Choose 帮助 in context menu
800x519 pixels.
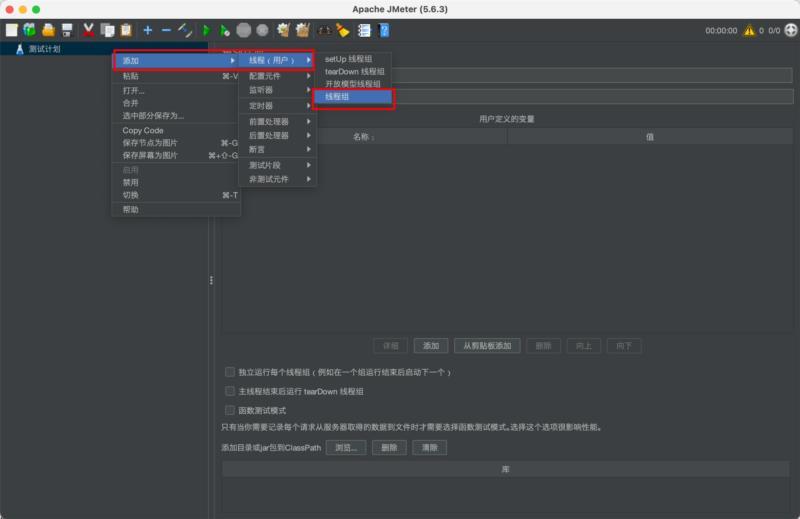176,210
